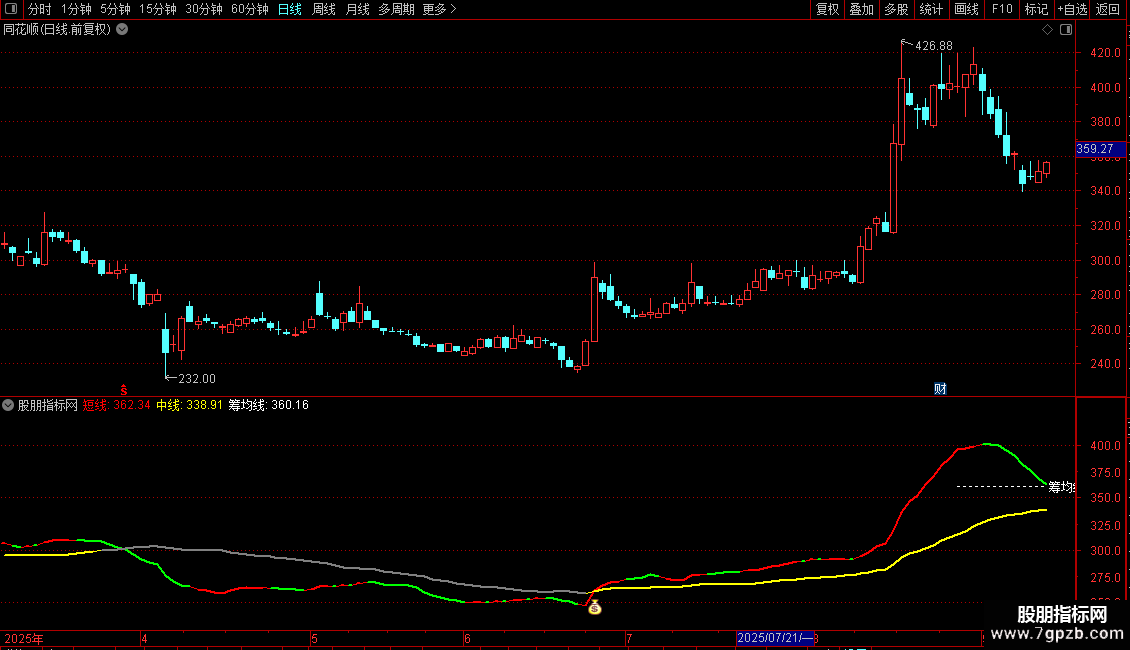
Task: Click the 2025/07/21 date marker on timeline
Action: pyautogui.click(x=775, y=638)
